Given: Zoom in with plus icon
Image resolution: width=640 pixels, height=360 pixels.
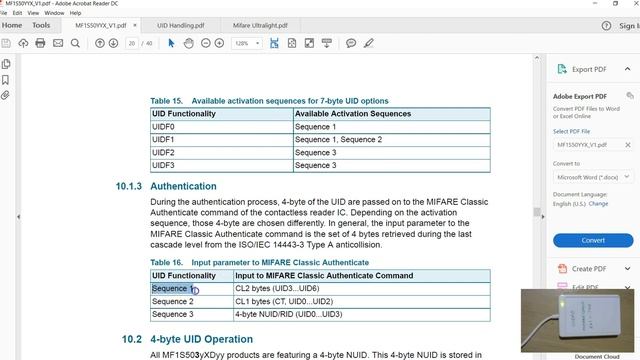Looking at the screenshot, I should (x=219, y=43).
